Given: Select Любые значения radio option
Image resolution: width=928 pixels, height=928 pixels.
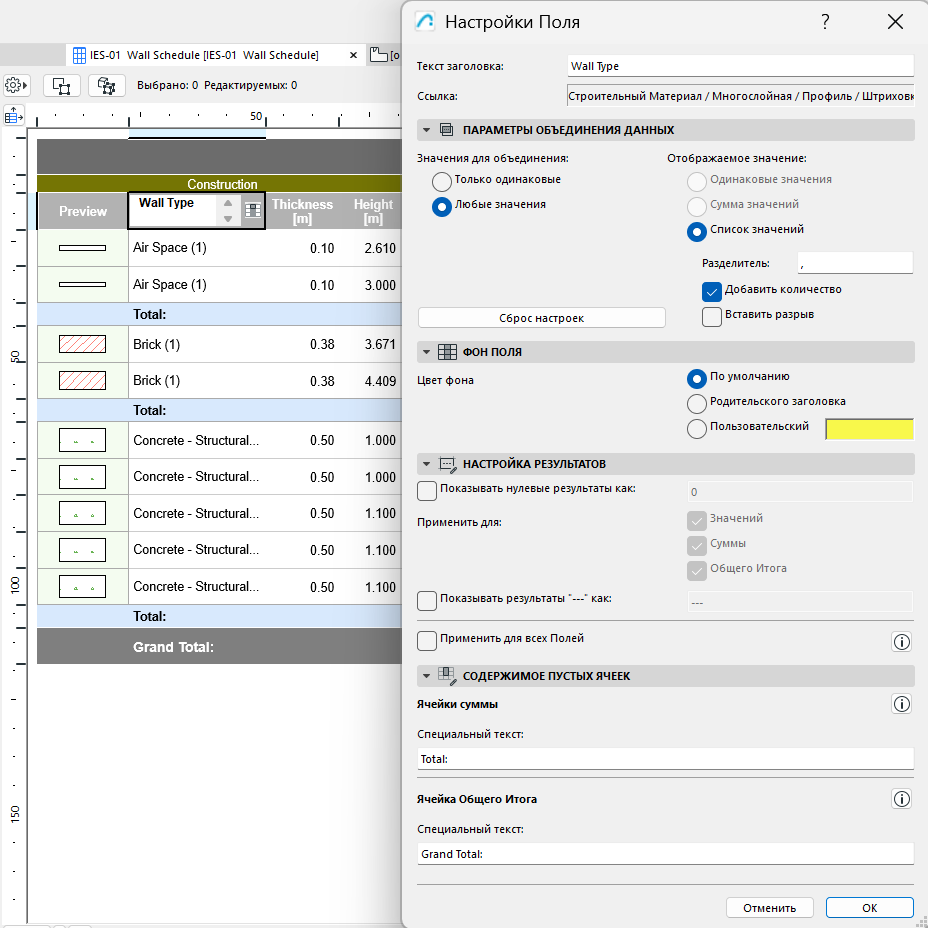Looking at the screenshot, I should pos(442,207).
